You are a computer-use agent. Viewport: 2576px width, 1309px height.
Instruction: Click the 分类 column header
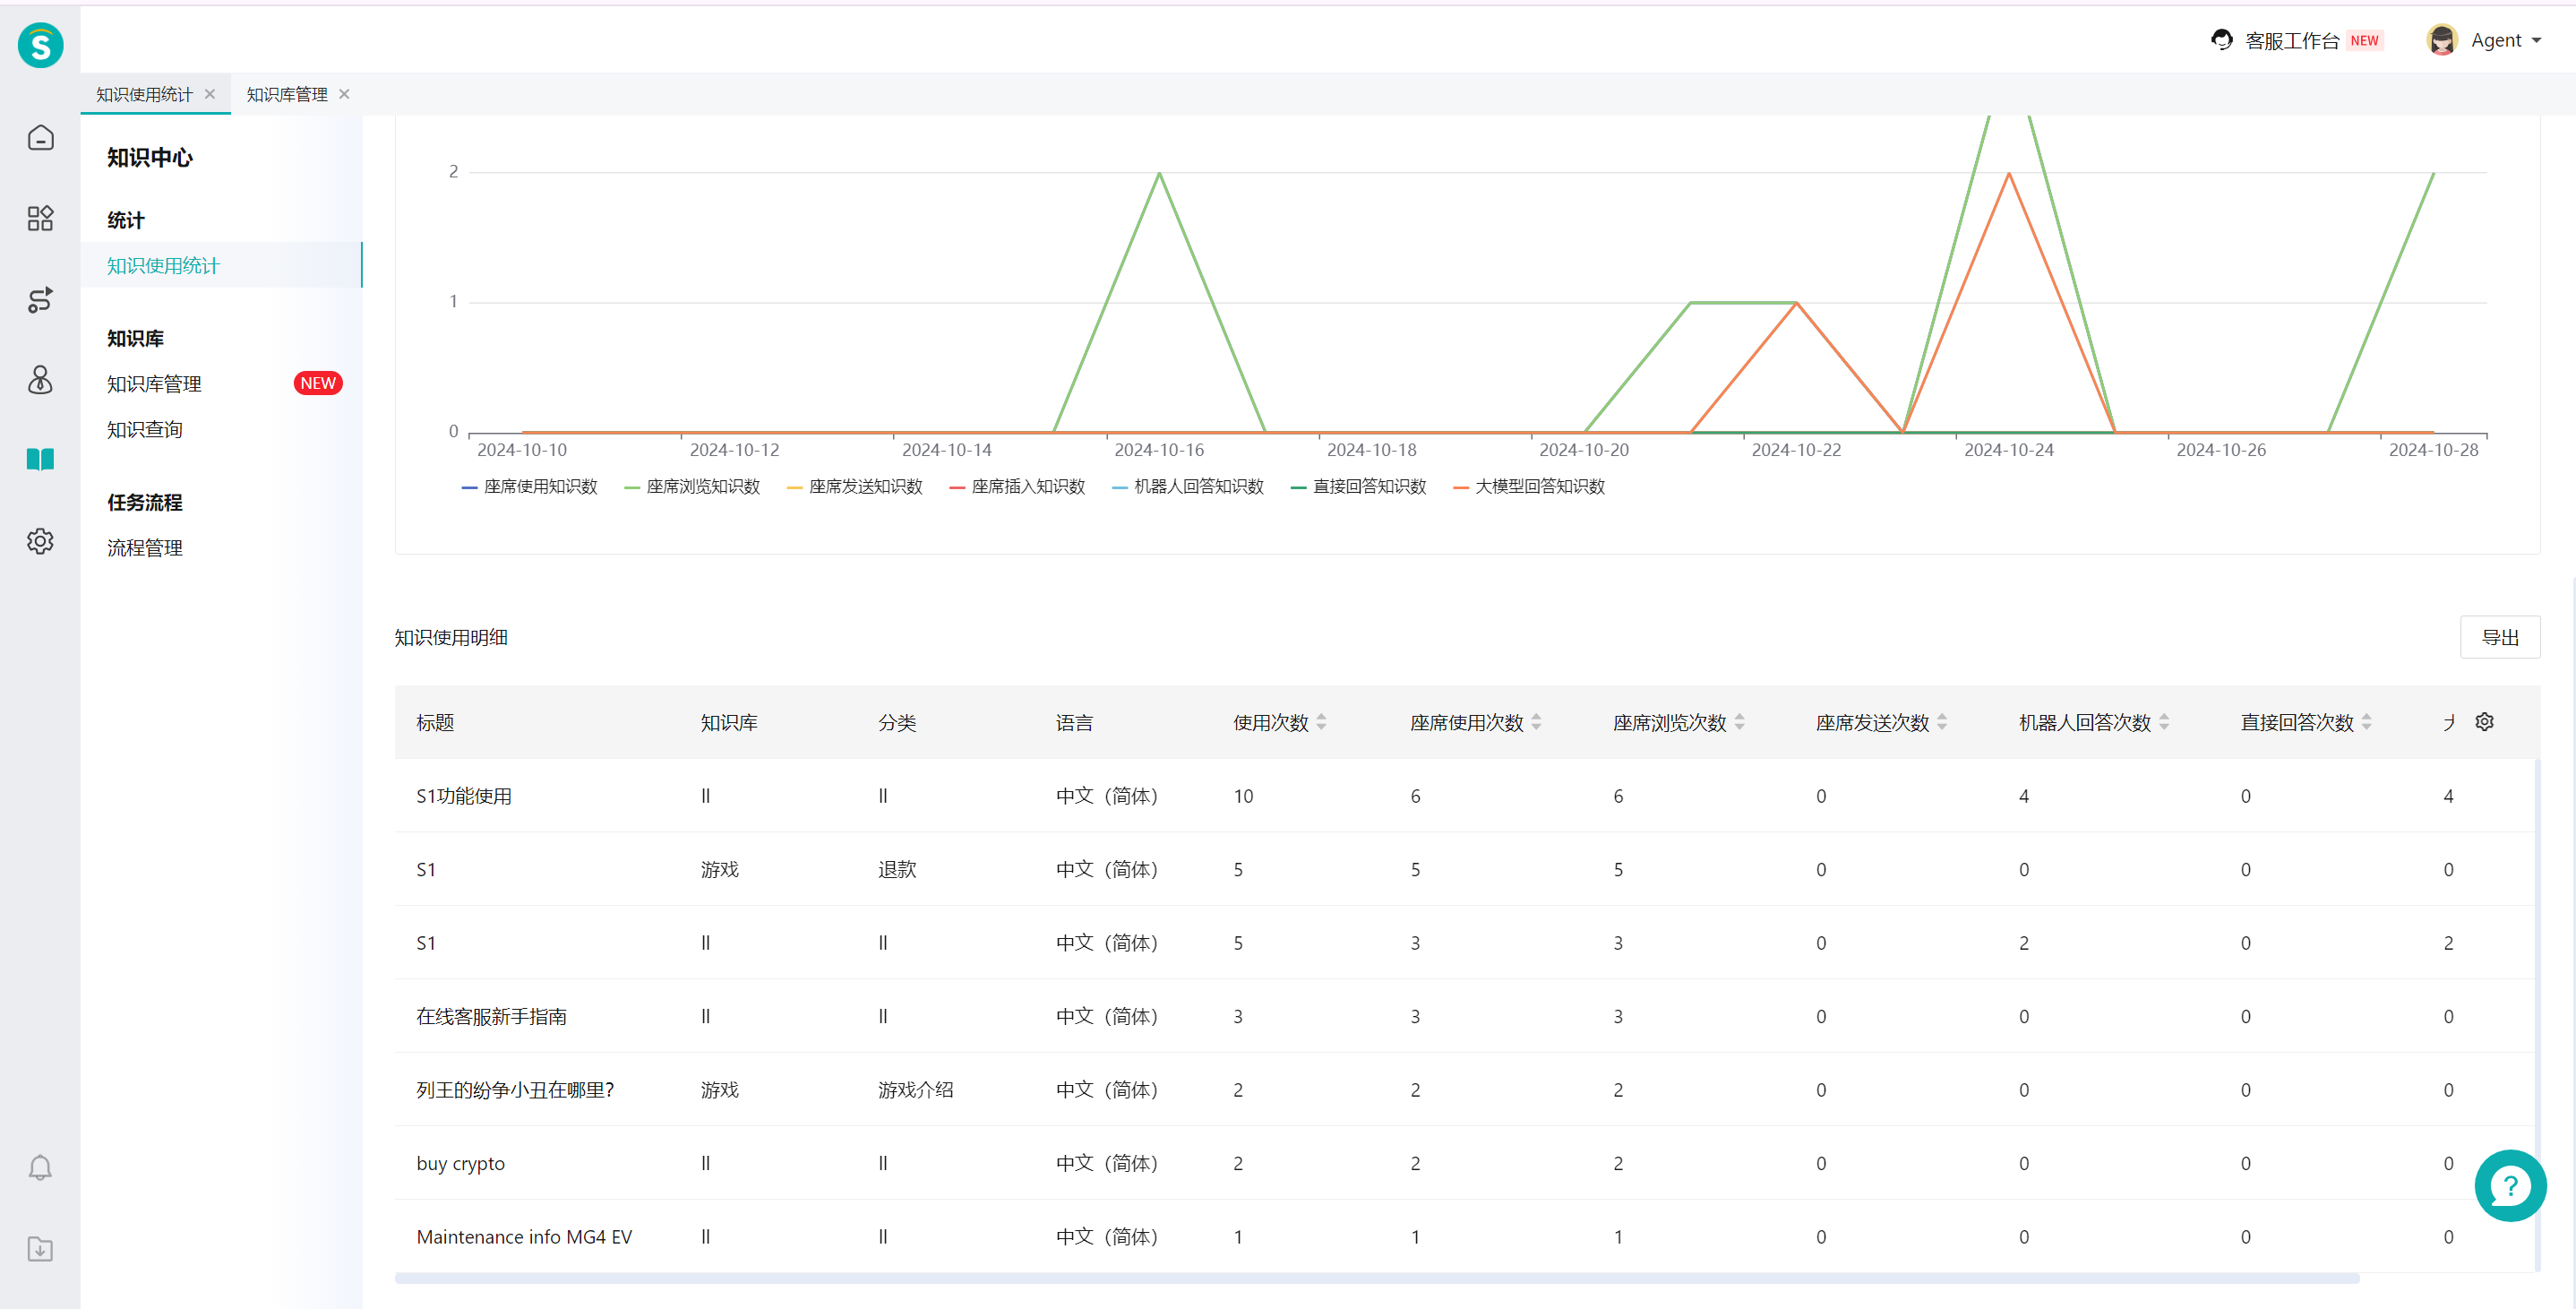[897, 722]
